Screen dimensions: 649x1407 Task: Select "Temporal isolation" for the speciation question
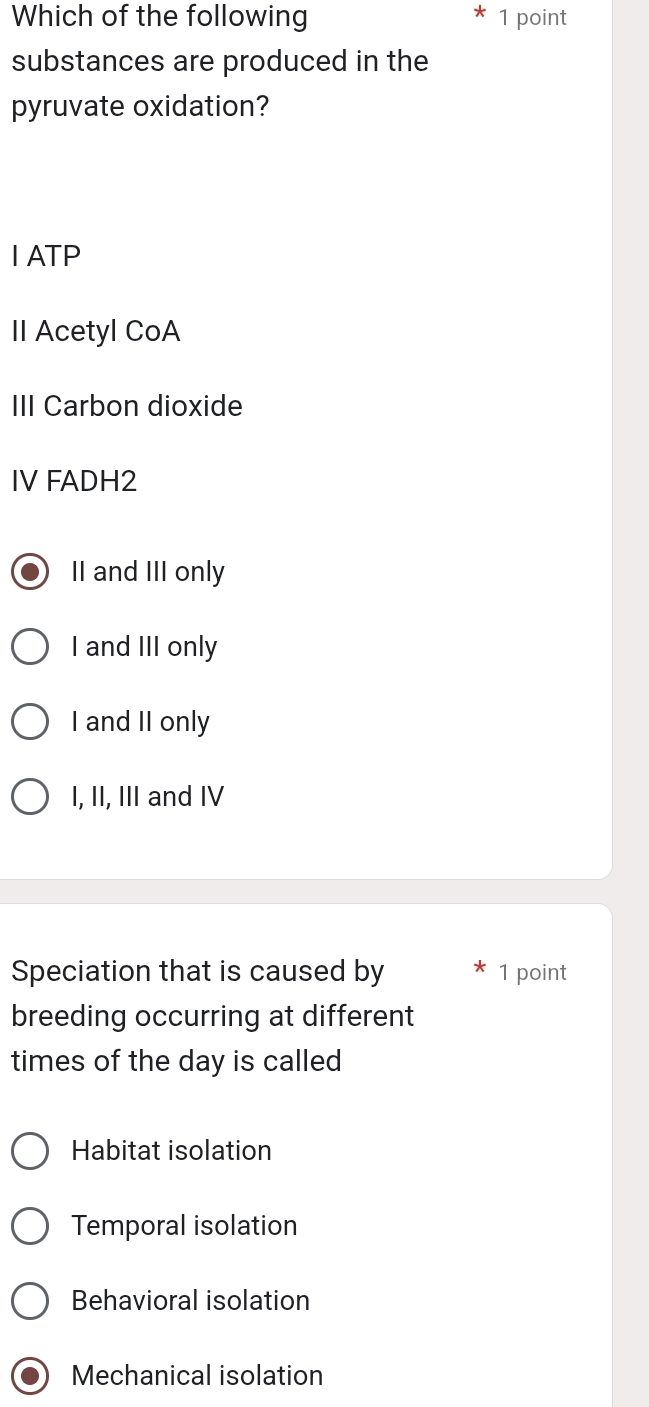[30, 1225]
